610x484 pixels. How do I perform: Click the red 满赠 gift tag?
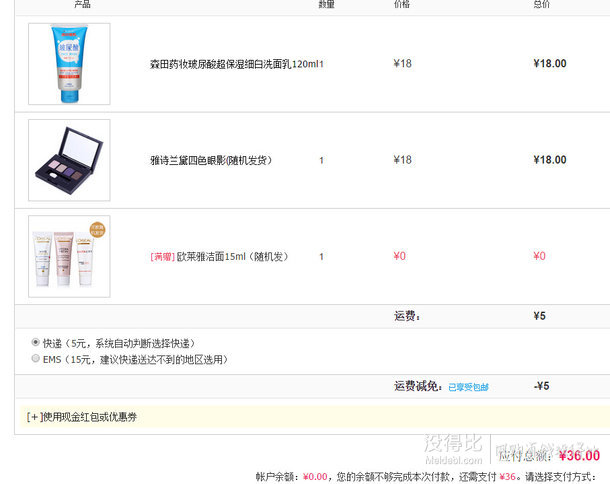162,256
